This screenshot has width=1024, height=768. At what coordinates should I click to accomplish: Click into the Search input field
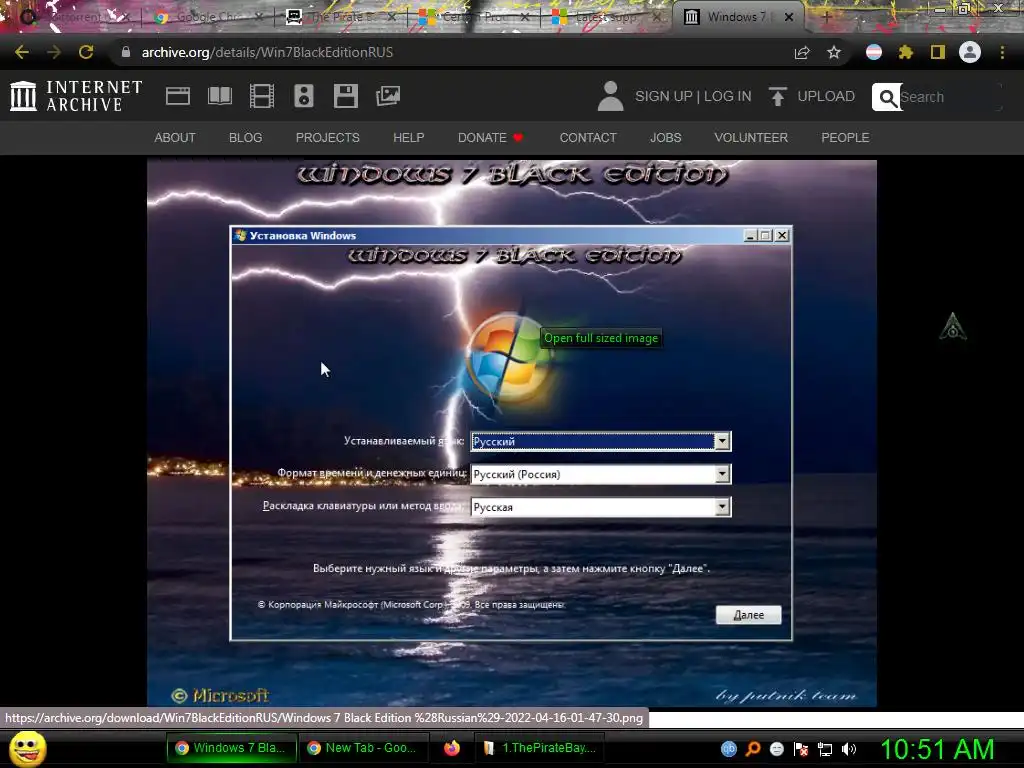950,97
